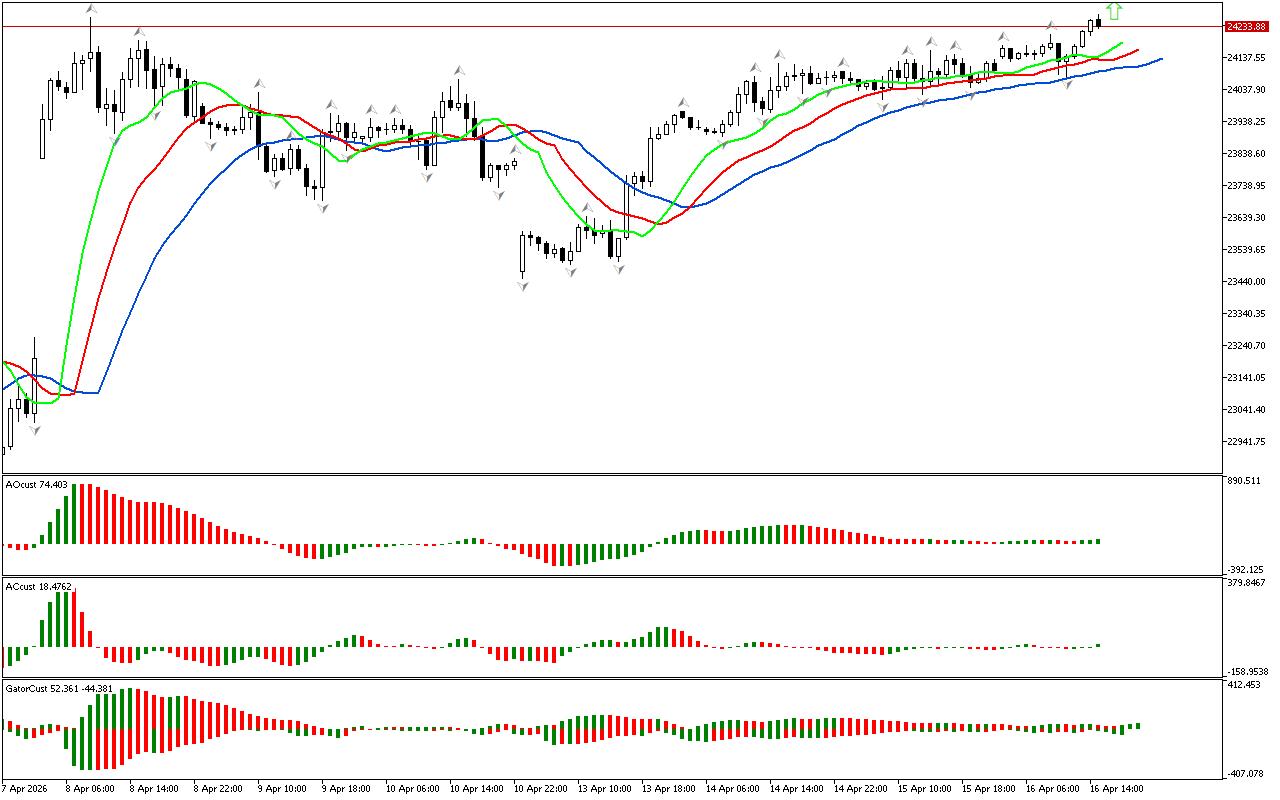Click the 22941.75 price scale label
Viewport: 1280px width, 800px height.
[1246, 442]
